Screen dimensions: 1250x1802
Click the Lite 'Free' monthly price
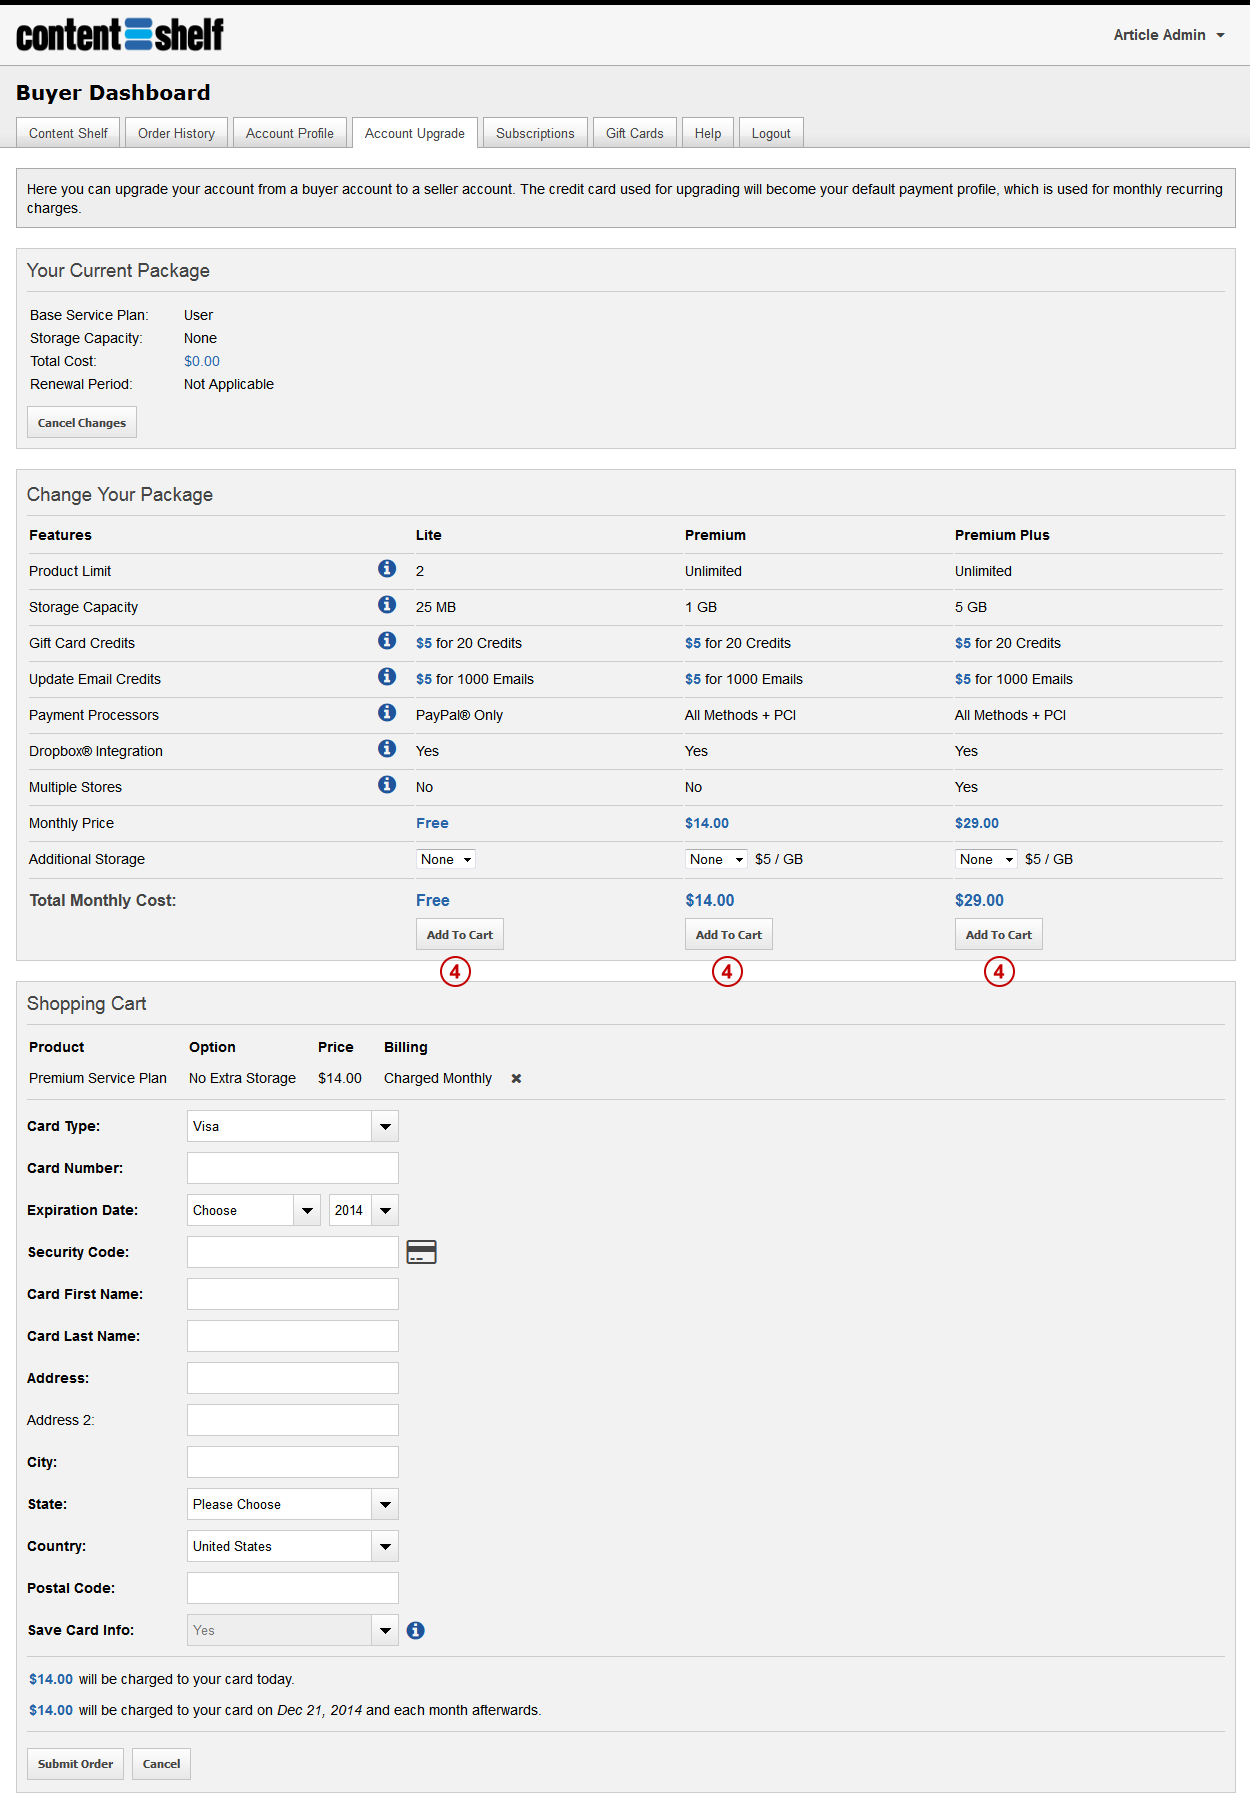click(x=432, y=823)
